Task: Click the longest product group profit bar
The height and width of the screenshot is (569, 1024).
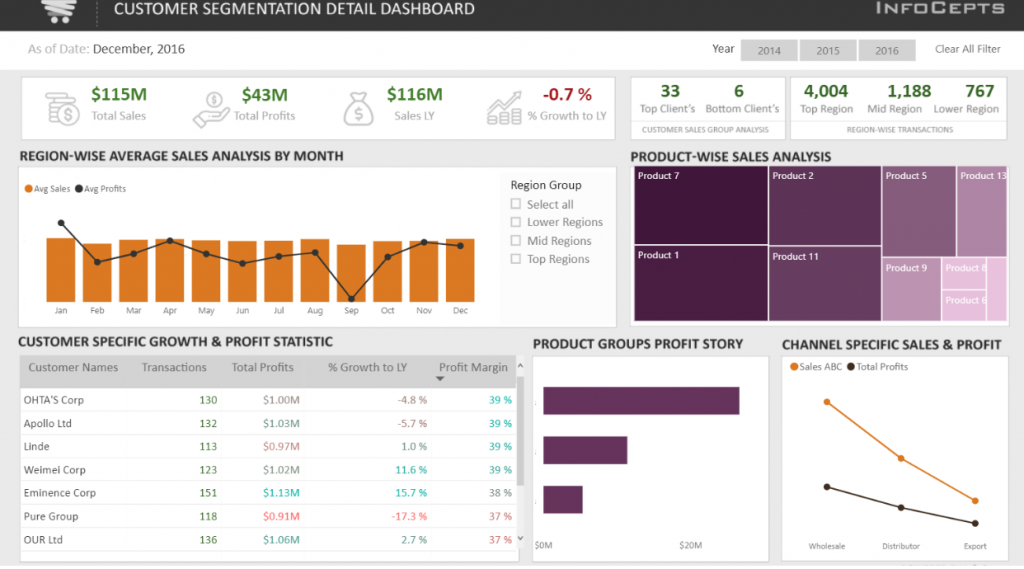Action: tap(641, 400)
